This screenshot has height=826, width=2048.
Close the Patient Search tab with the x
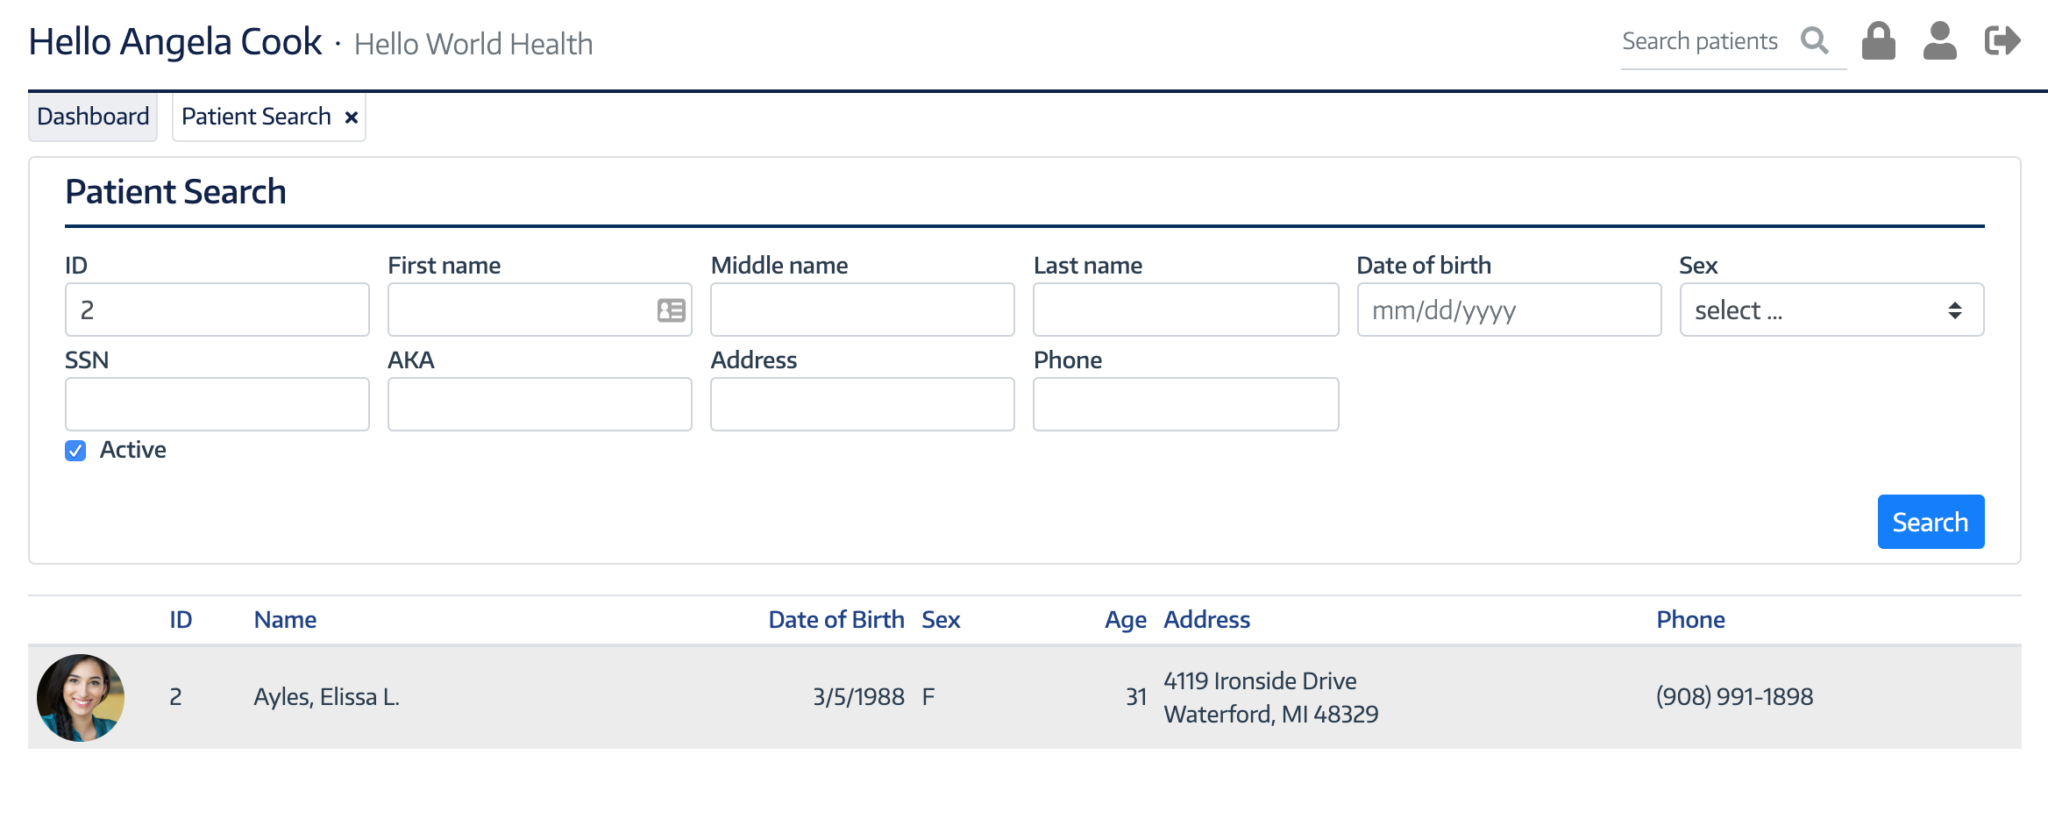pyautogui.click(x=351, y=118)
